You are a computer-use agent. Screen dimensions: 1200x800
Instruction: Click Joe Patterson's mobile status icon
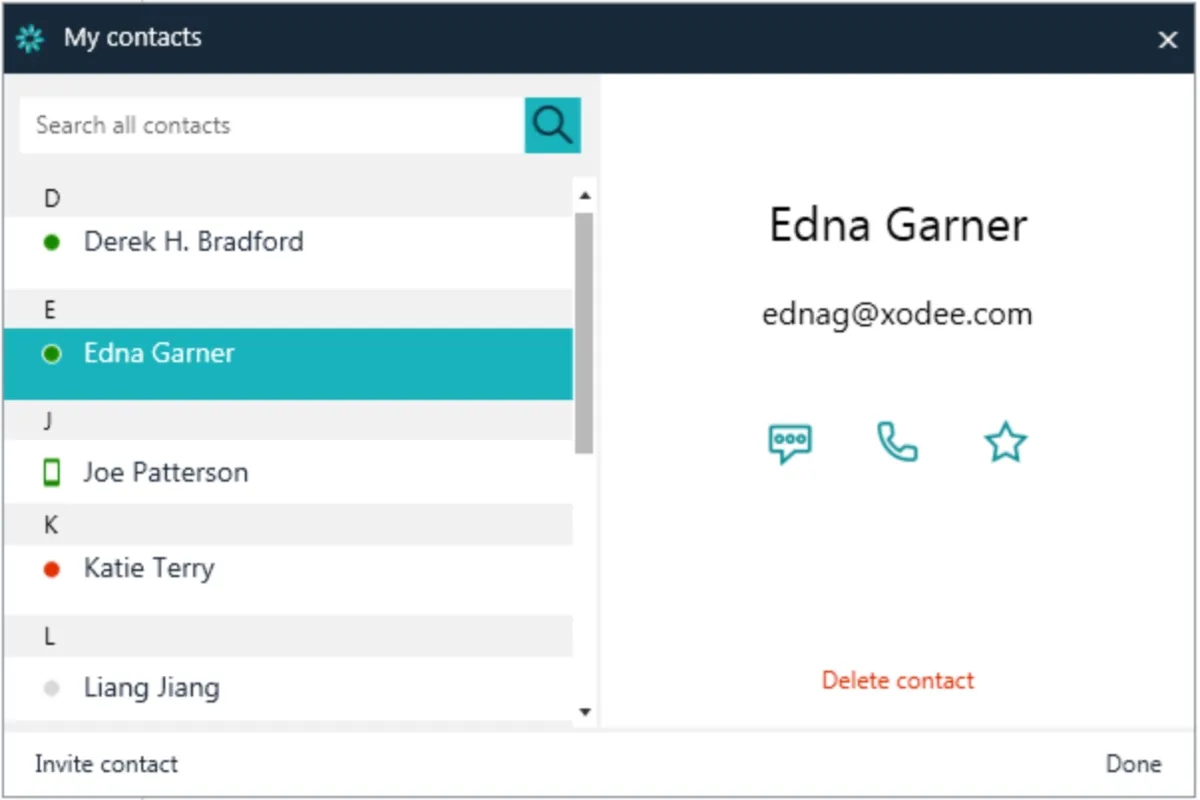pos(52,472)
